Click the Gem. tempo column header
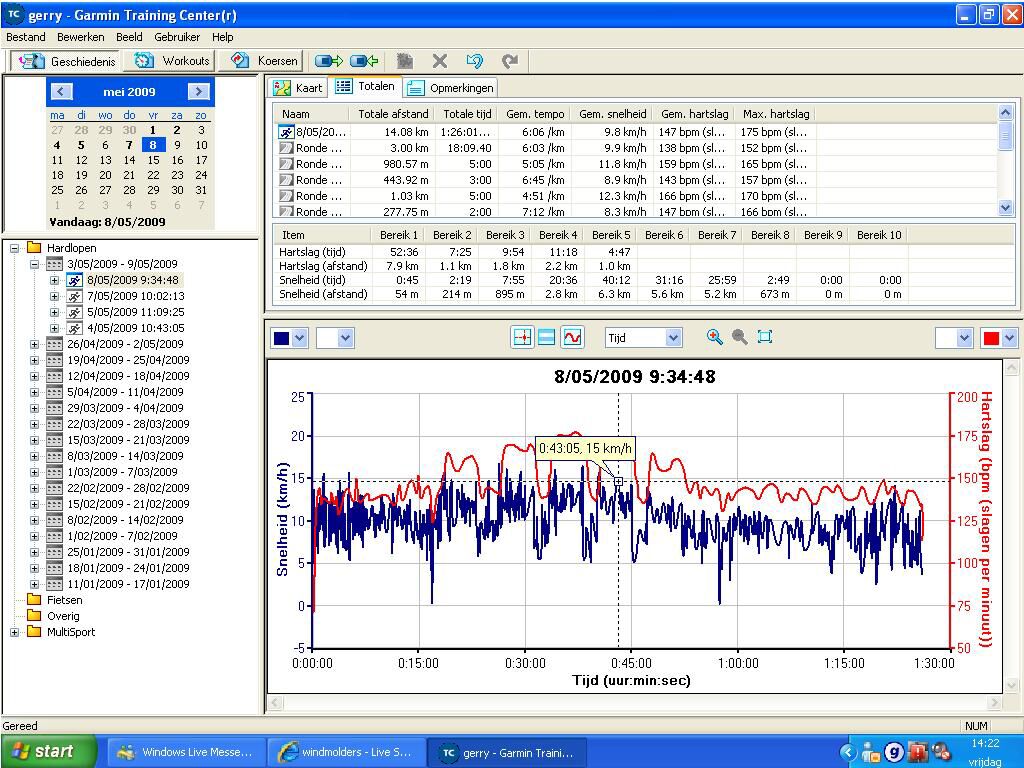Viewport: 1024px width, 768px height. [535, 114]
